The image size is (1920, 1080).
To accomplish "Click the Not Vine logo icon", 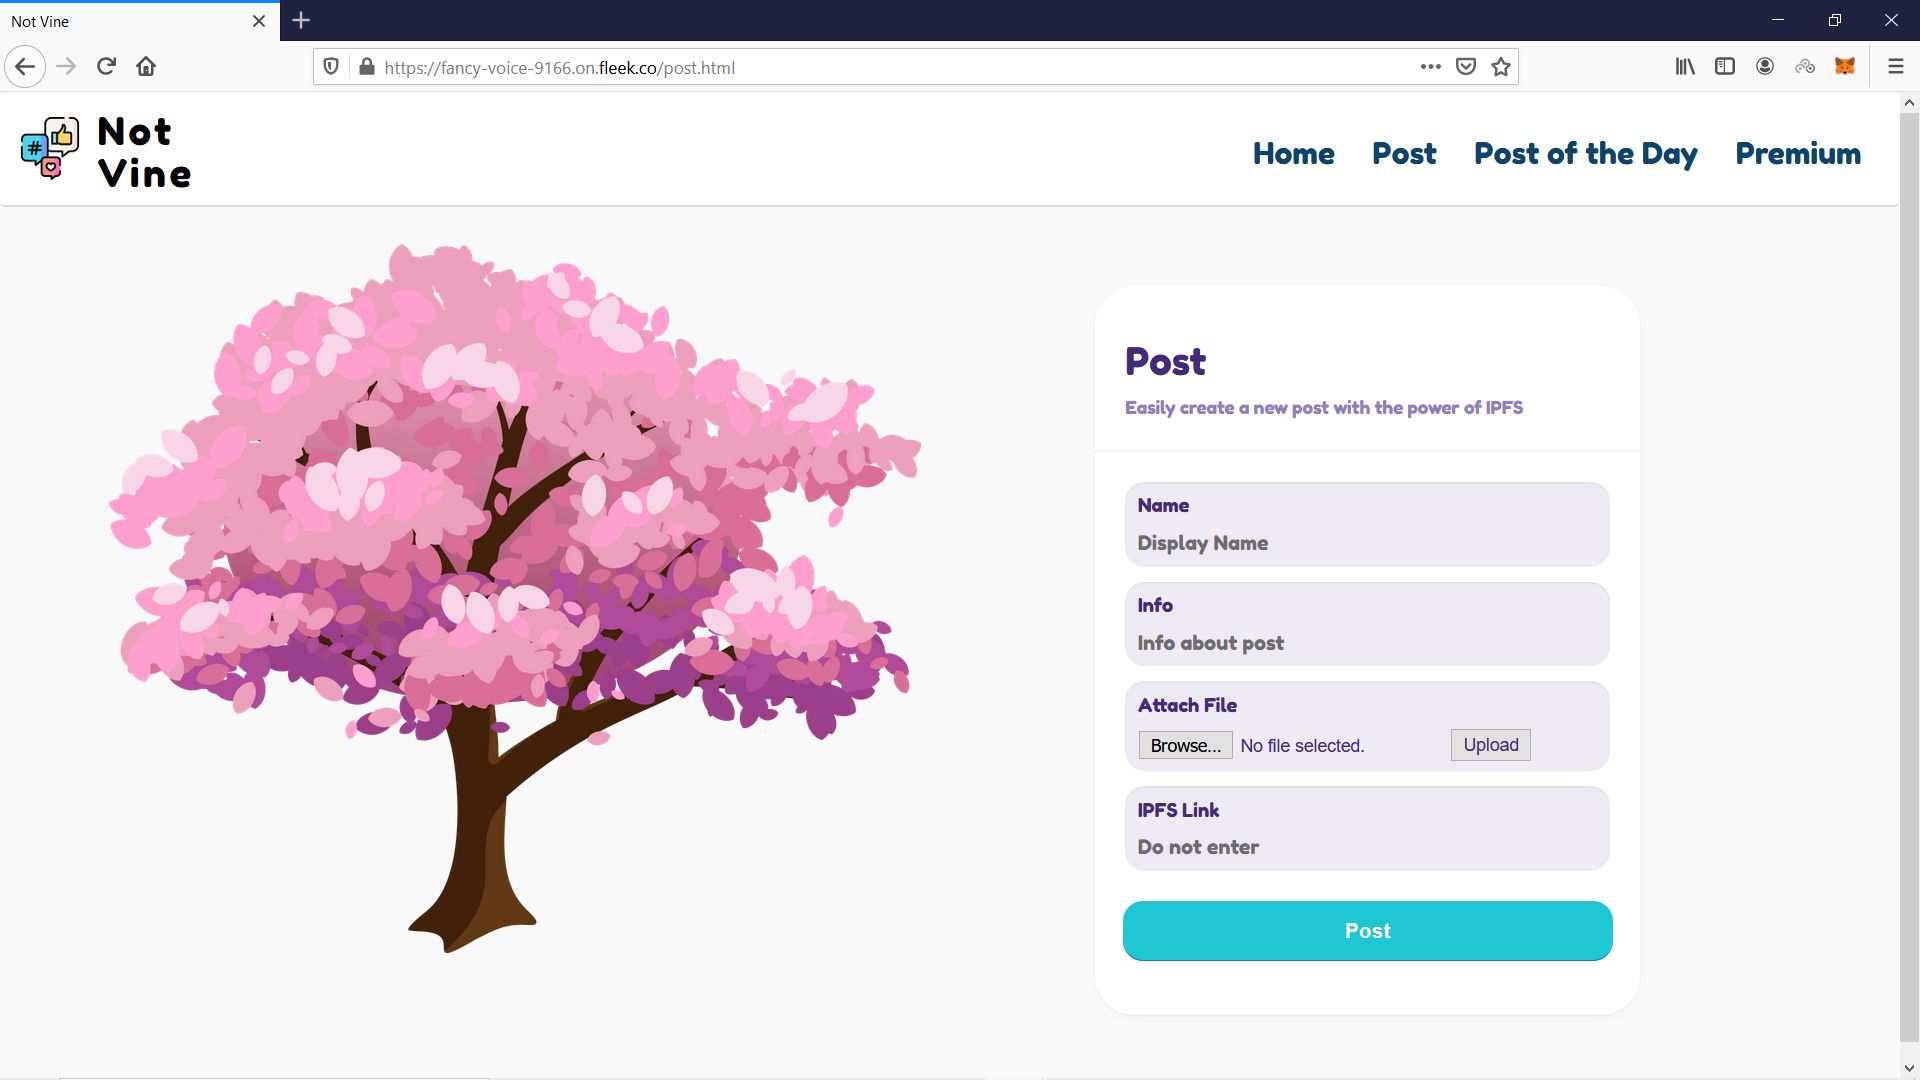I will coord(49,148).
